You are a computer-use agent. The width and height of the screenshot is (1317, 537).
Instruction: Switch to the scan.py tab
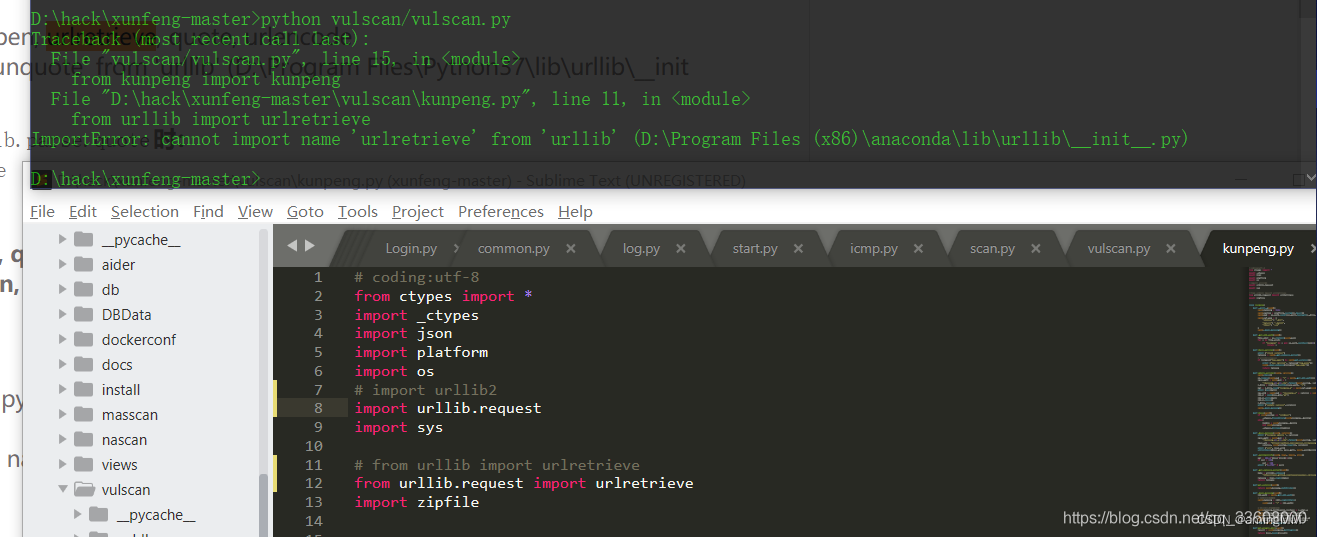992,248
